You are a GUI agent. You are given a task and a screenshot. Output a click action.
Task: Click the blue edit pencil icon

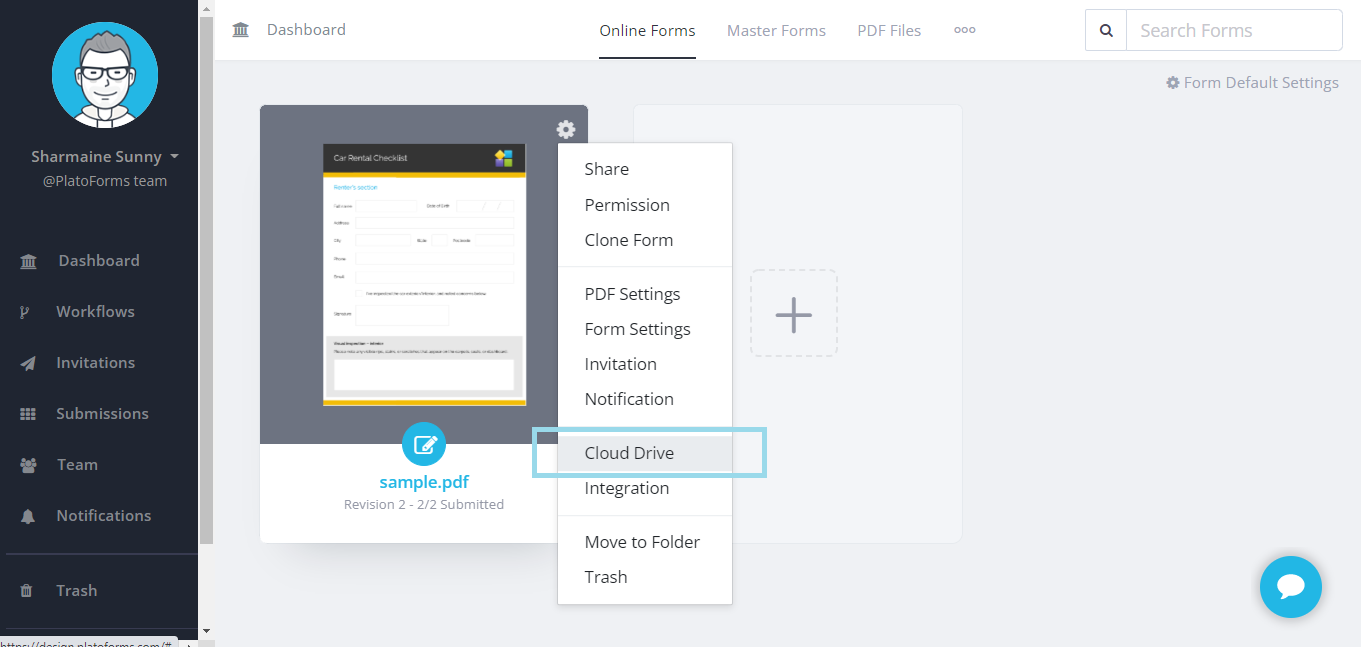pyautogui.click(x=424, y=444)
